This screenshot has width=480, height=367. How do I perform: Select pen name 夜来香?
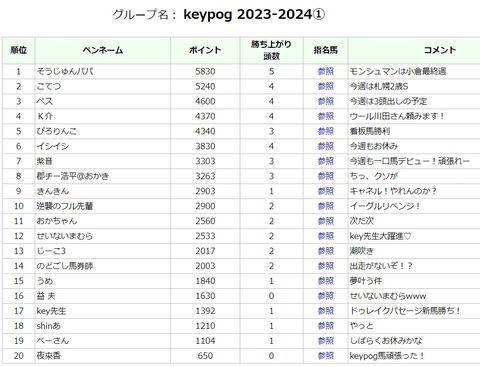pyautogui.click(x=49, y=356)
